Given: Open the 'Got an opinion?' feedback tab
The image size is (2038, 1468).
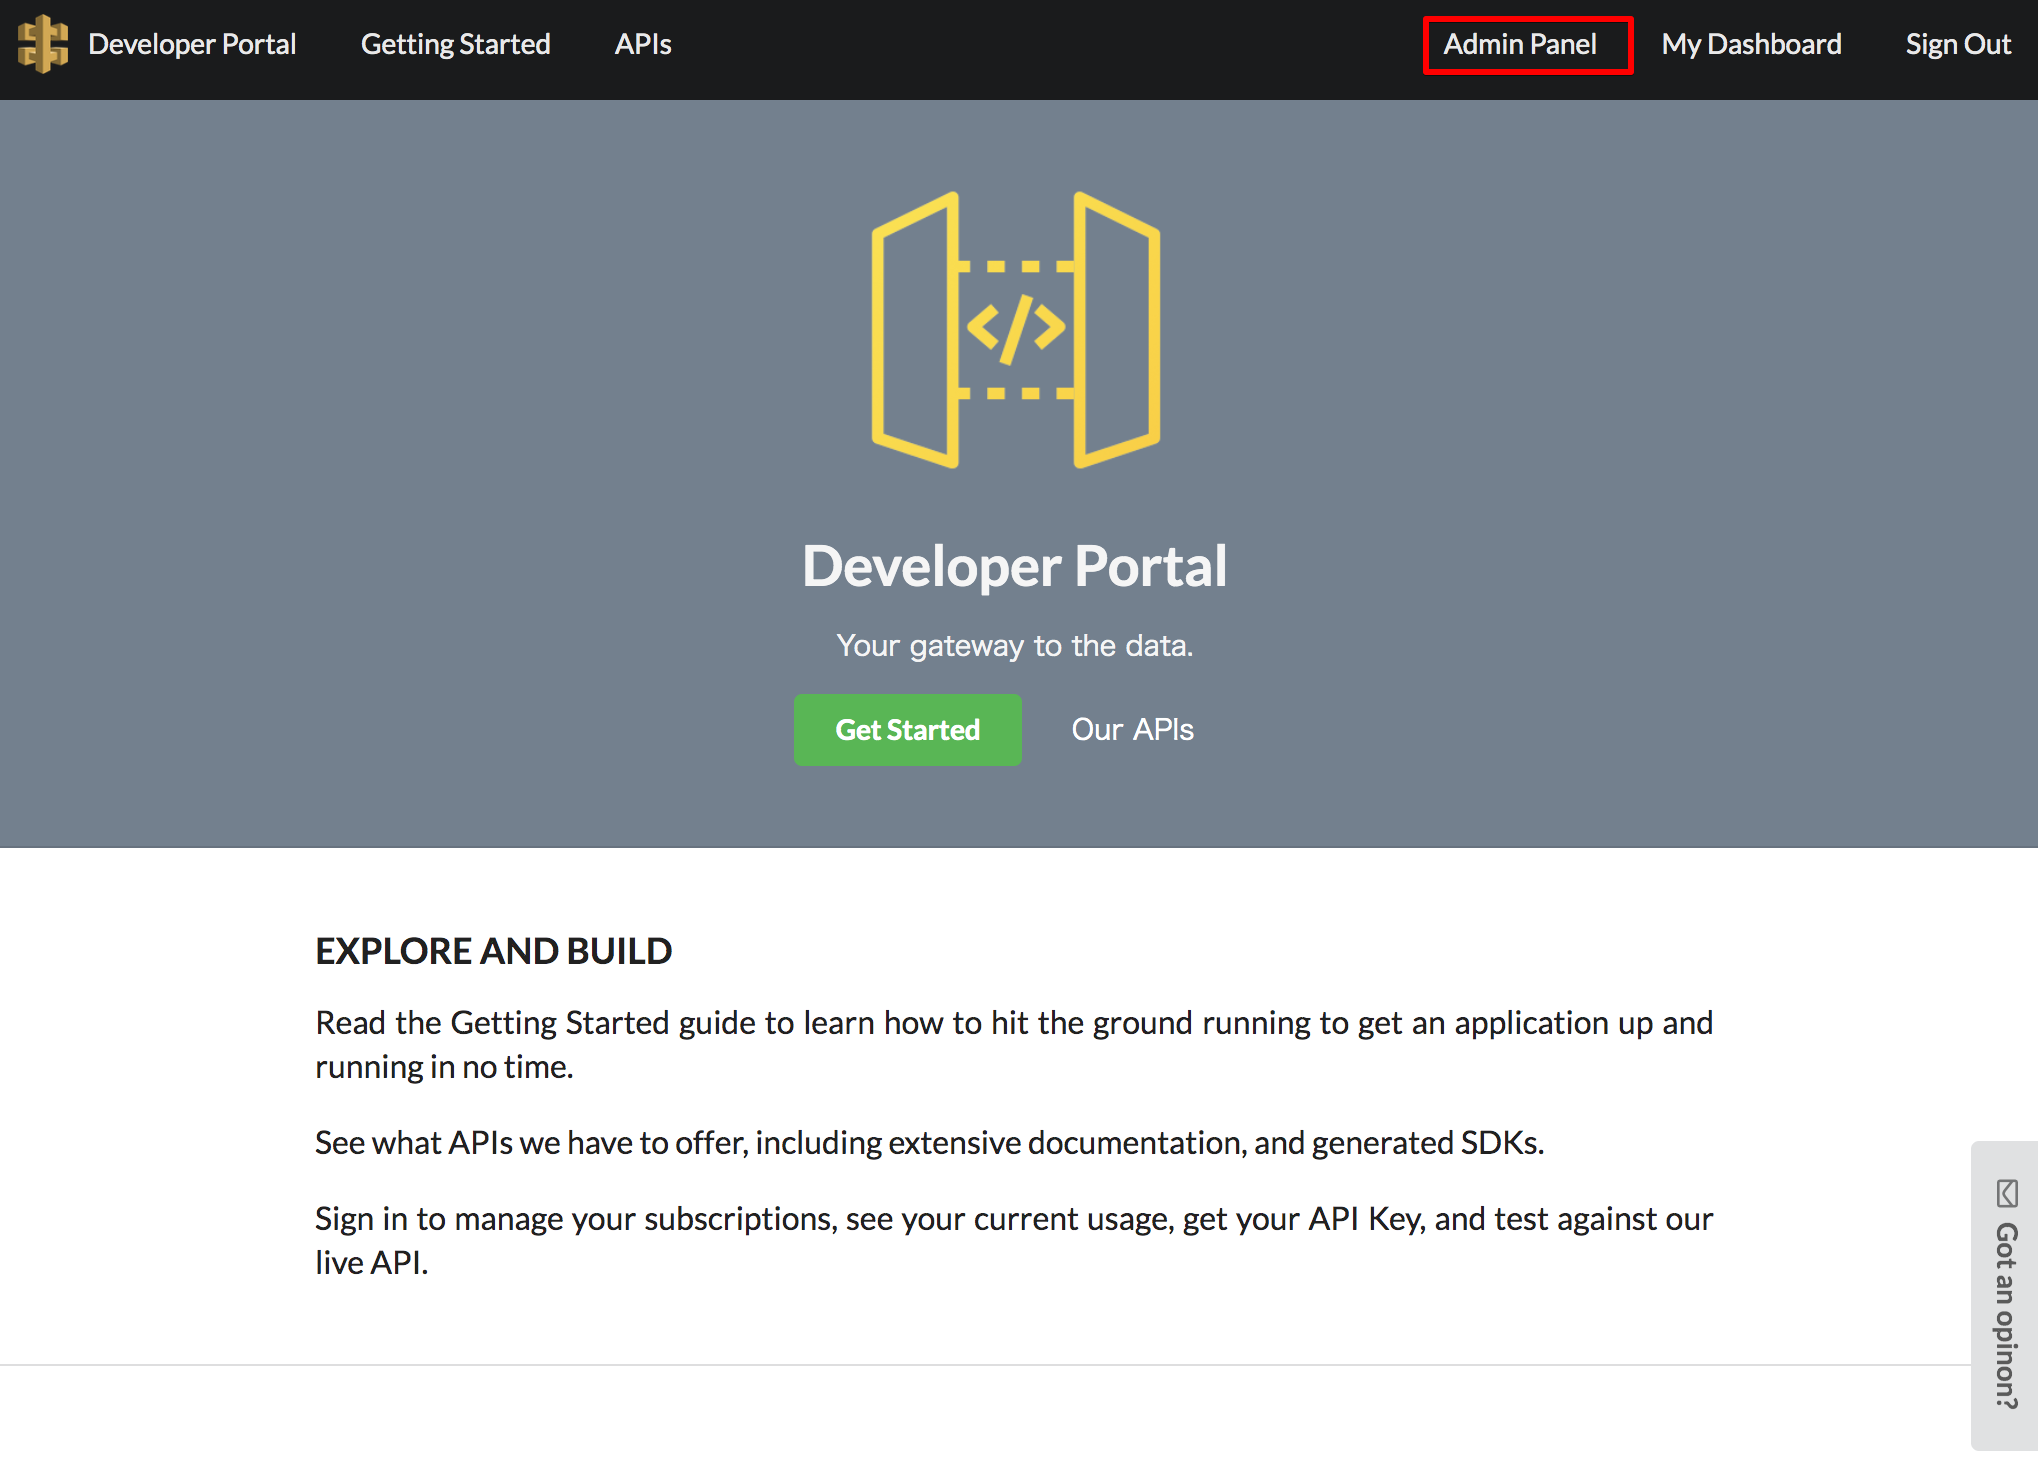Looking at the screenshot, I should click(x=2004, y=1295).
